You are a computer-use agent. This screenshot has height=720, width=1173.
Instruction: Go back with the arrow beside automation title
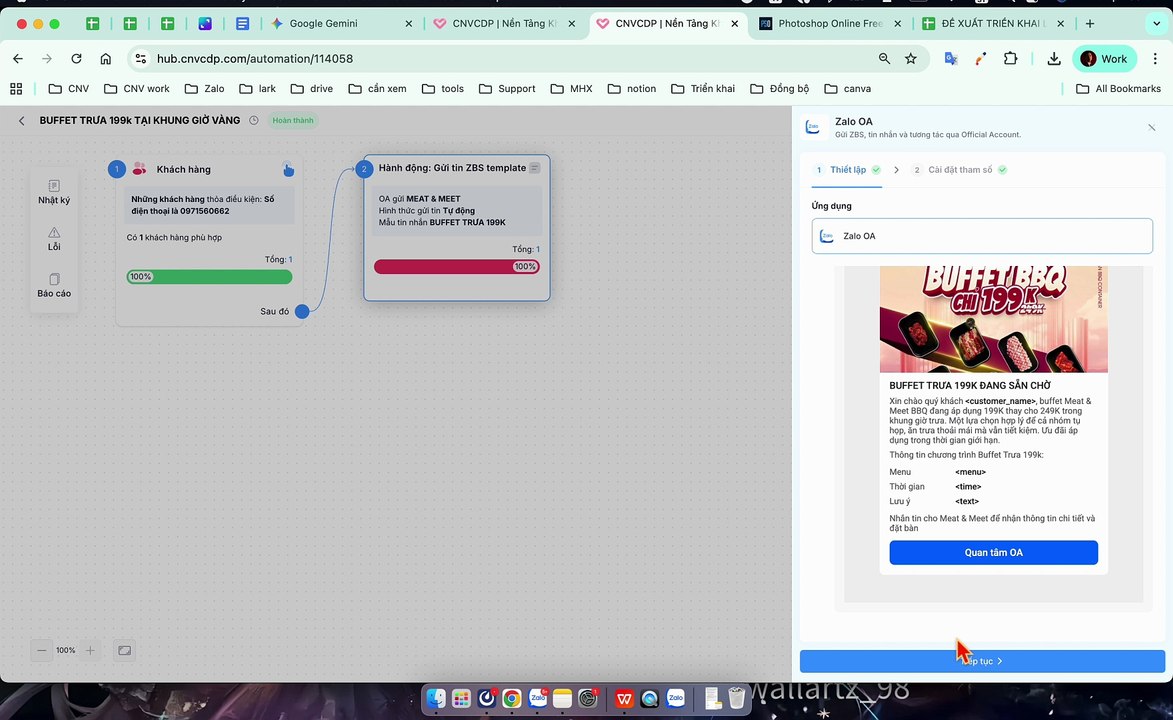(x=22, y=120)
